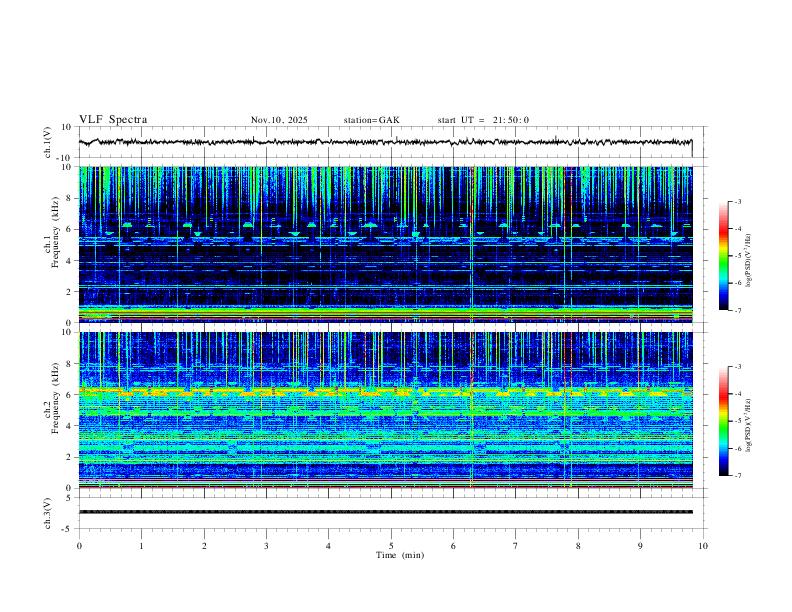The height and width of the screenshot is (612, 792).
Task: Click the ch.2 color bar log(PSD) label
Action: (748, 426)
